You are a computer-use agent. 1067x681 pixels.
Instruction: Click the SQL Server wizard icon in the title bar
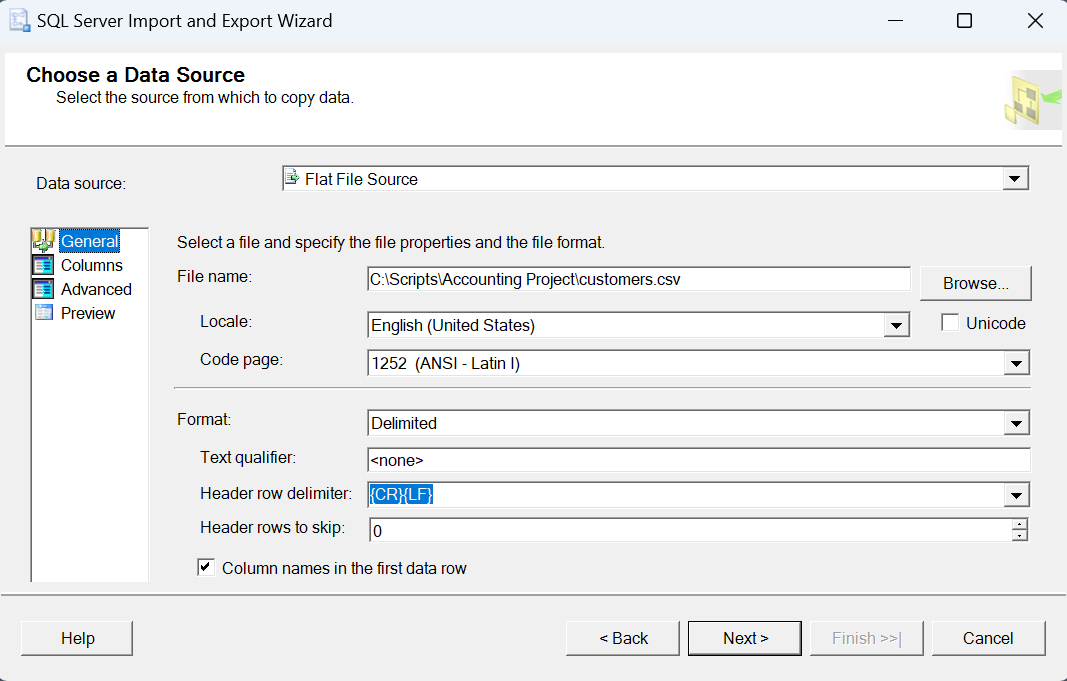coord(18,20)
